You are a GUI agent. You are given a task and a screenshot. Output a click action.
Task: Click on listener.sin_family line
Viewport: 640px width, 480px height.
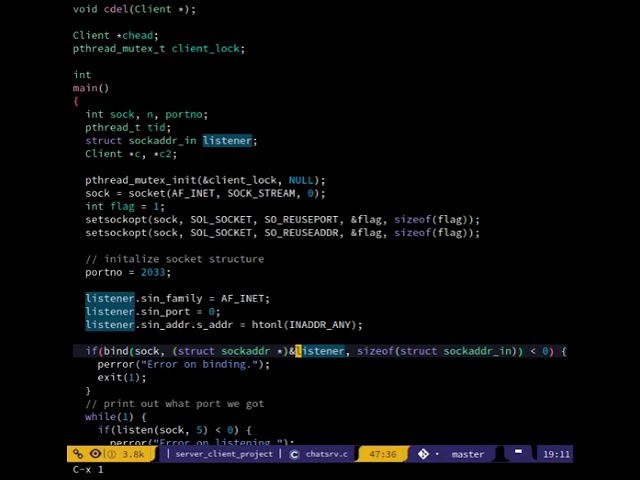(x=176, y=298)
